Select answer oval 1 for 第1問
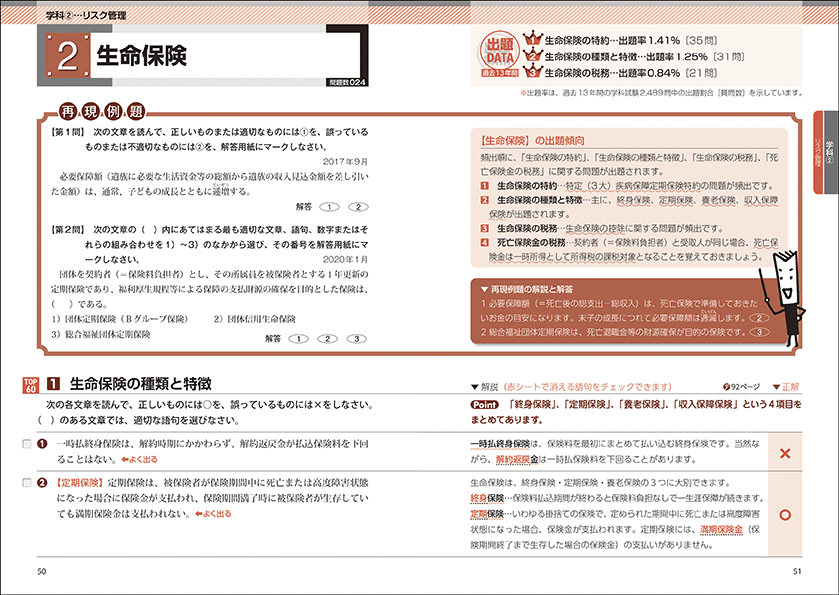The height and width of the screenshot is (595, 839). pos(330,207)
